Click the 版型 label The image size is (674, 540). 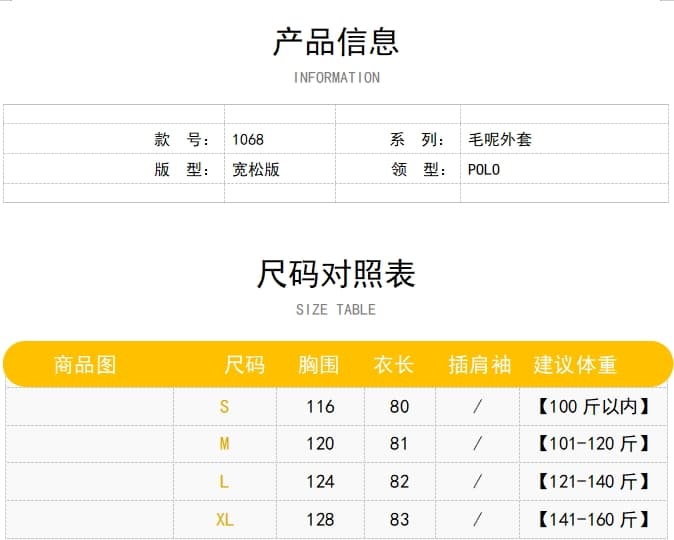[182, 169]
